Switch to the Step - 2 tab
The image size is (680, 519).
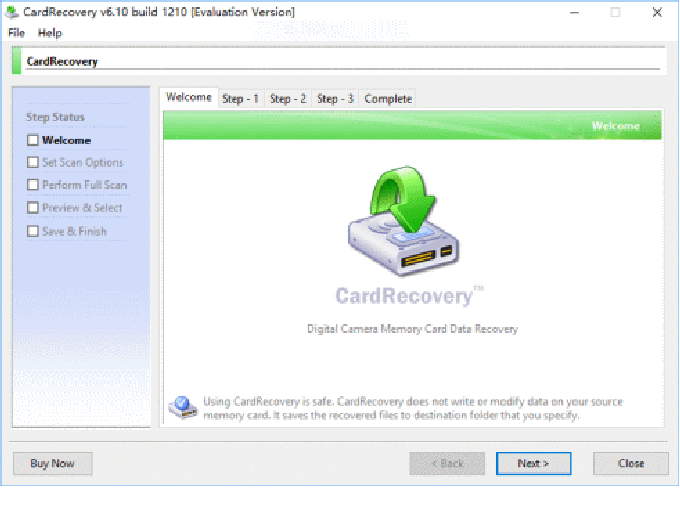pos(288,99)
